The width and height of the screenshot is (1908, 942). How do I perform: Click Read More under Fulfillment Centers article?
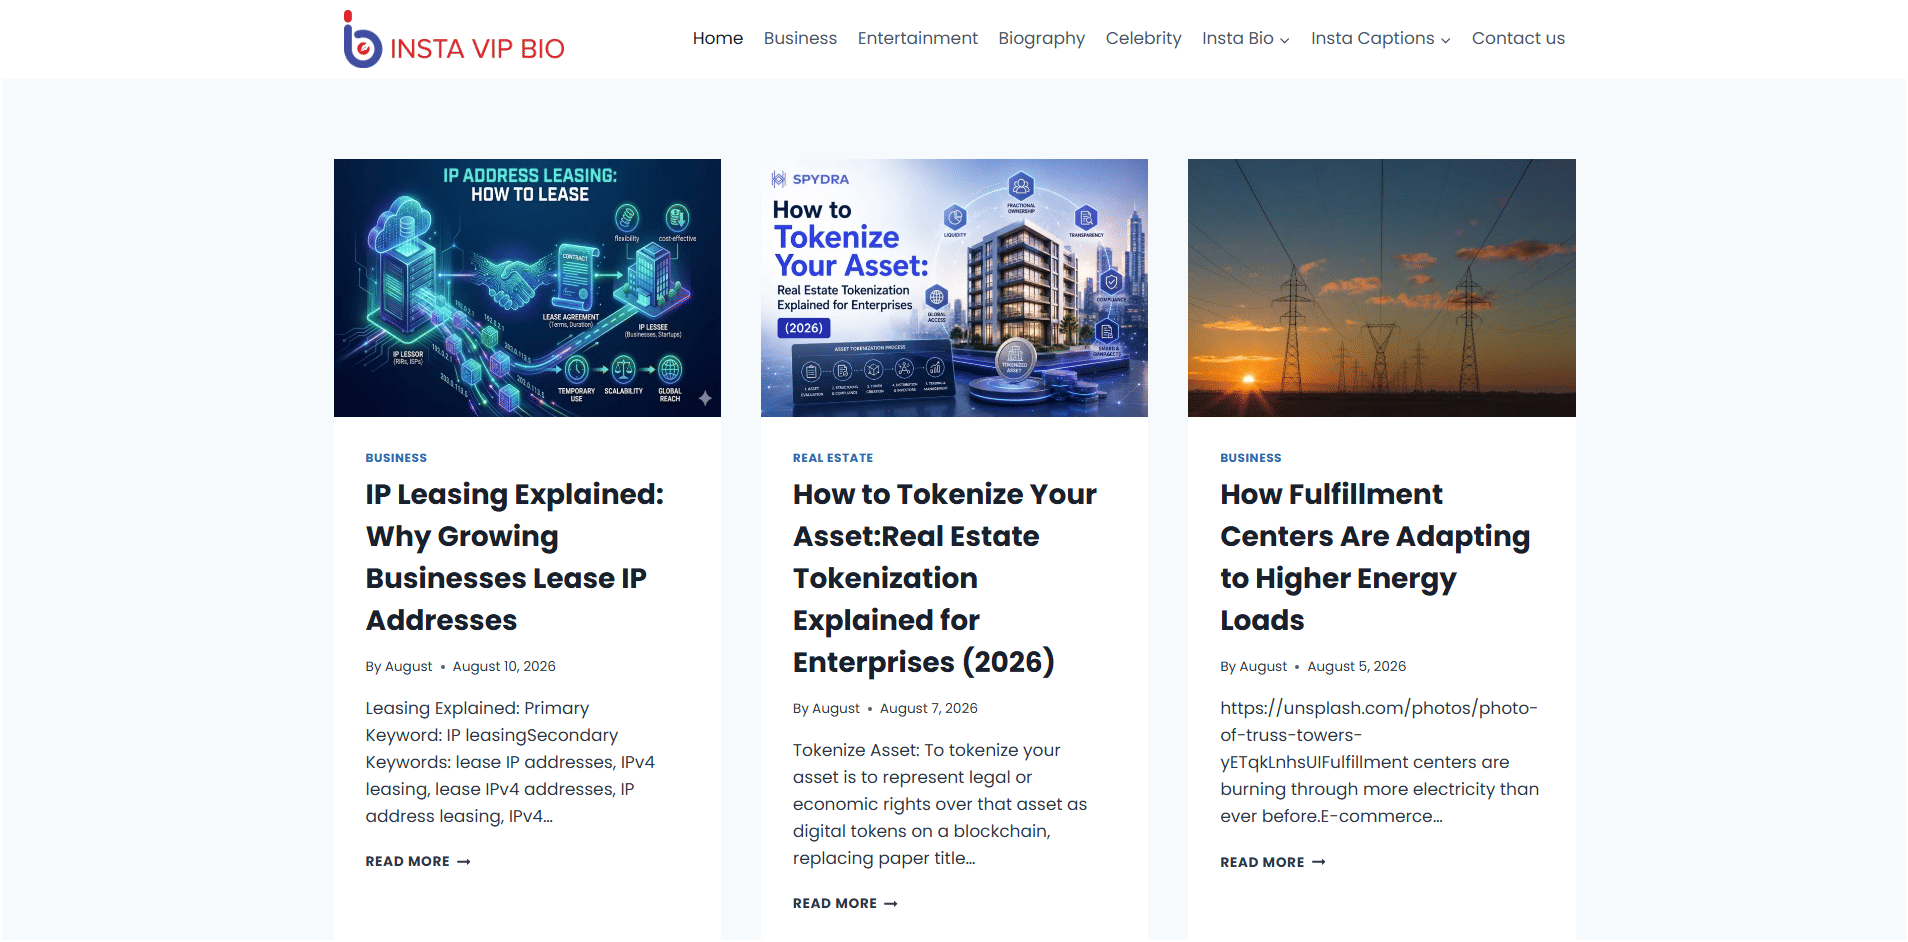tap(1273, 862)
